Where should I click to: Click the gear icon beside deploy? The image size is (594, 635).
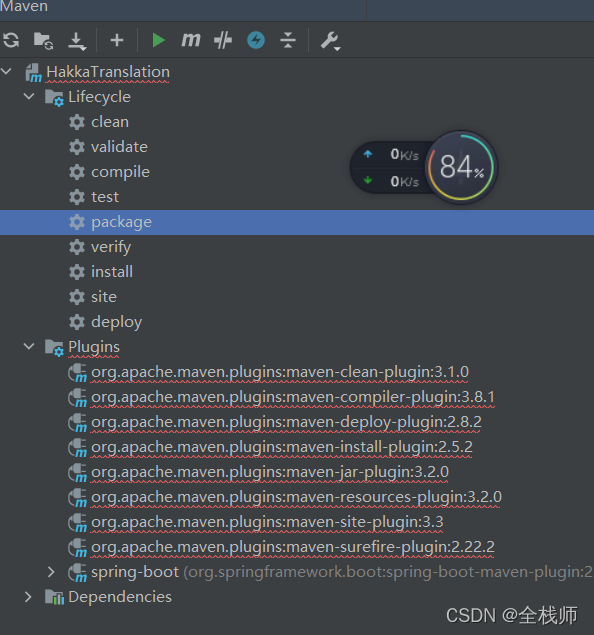[77, 322]
